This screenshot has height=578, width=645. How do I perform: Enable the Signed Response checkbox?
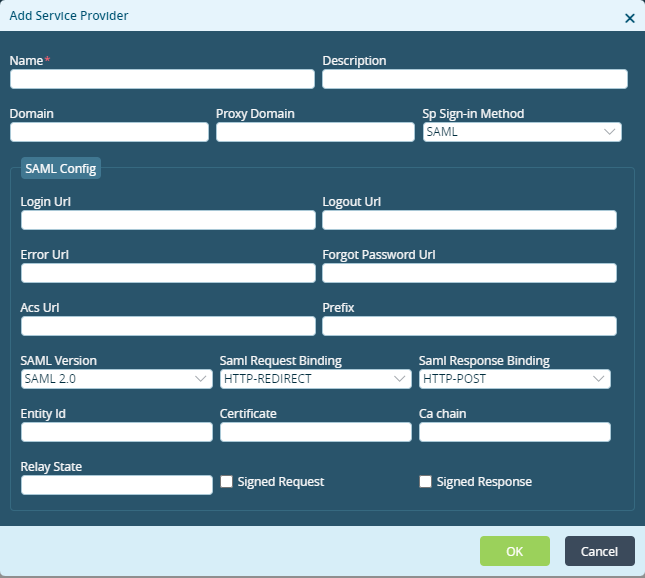pyautogui.click(x=426, y=482)
